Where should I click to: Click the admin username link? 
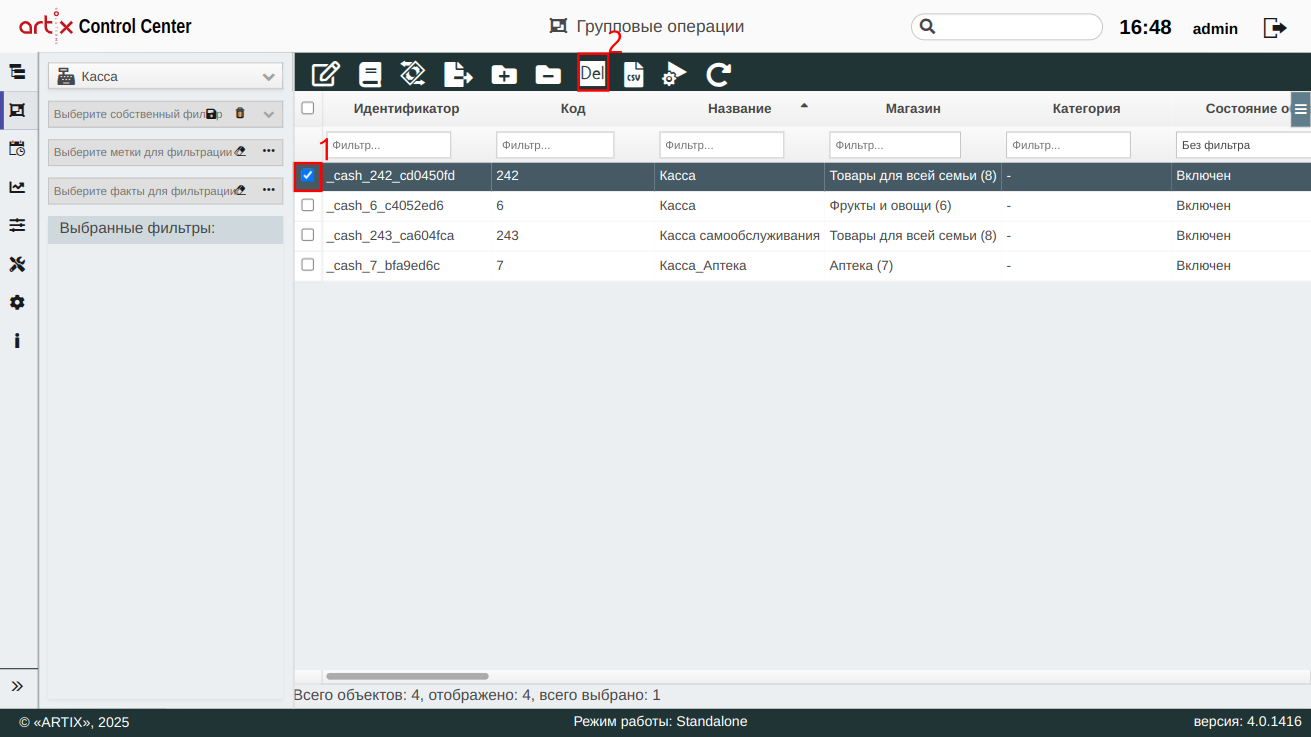point(1215,29)
